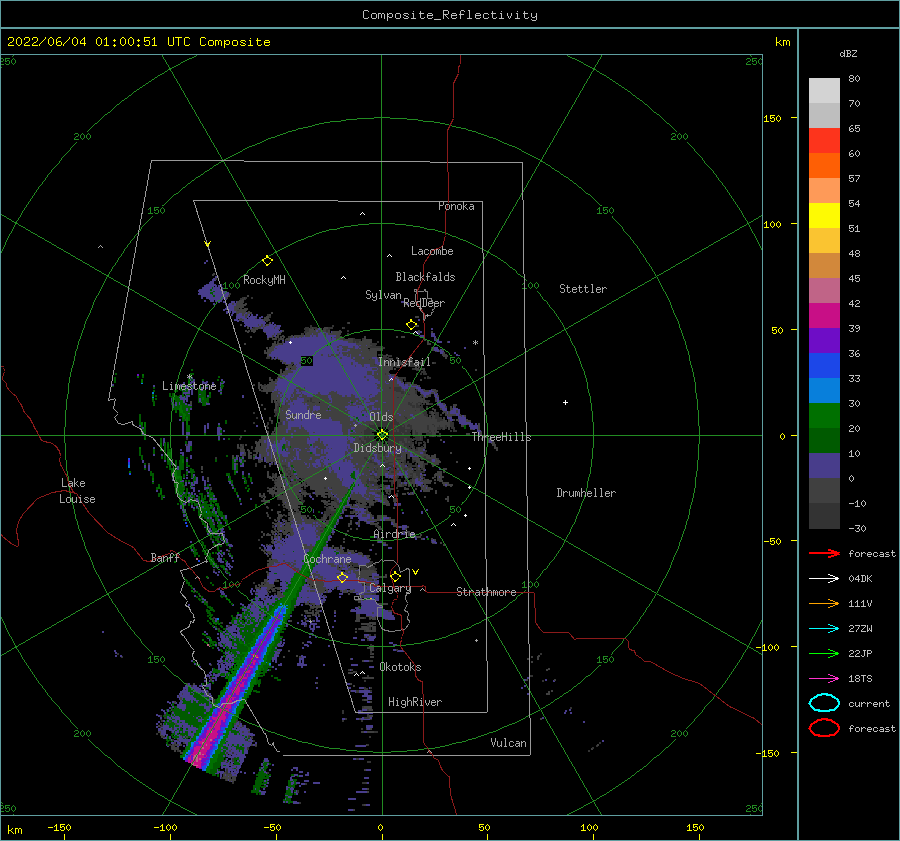900x841 pixels.
Task: Select the purple 36-39 dBZ color swatch
Action: (824, 341)
